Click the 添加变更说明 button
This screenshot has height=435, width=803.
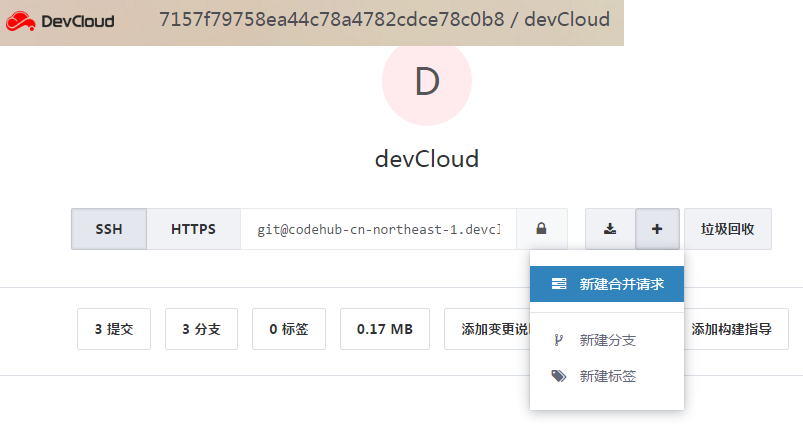(x=488, y=329)
